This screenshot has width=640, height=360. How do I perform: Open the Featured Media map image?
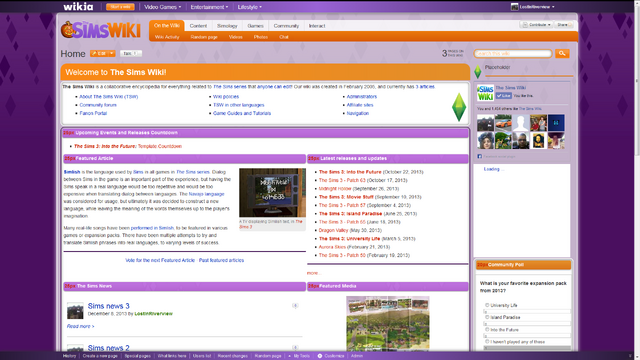tap(388, 323)
